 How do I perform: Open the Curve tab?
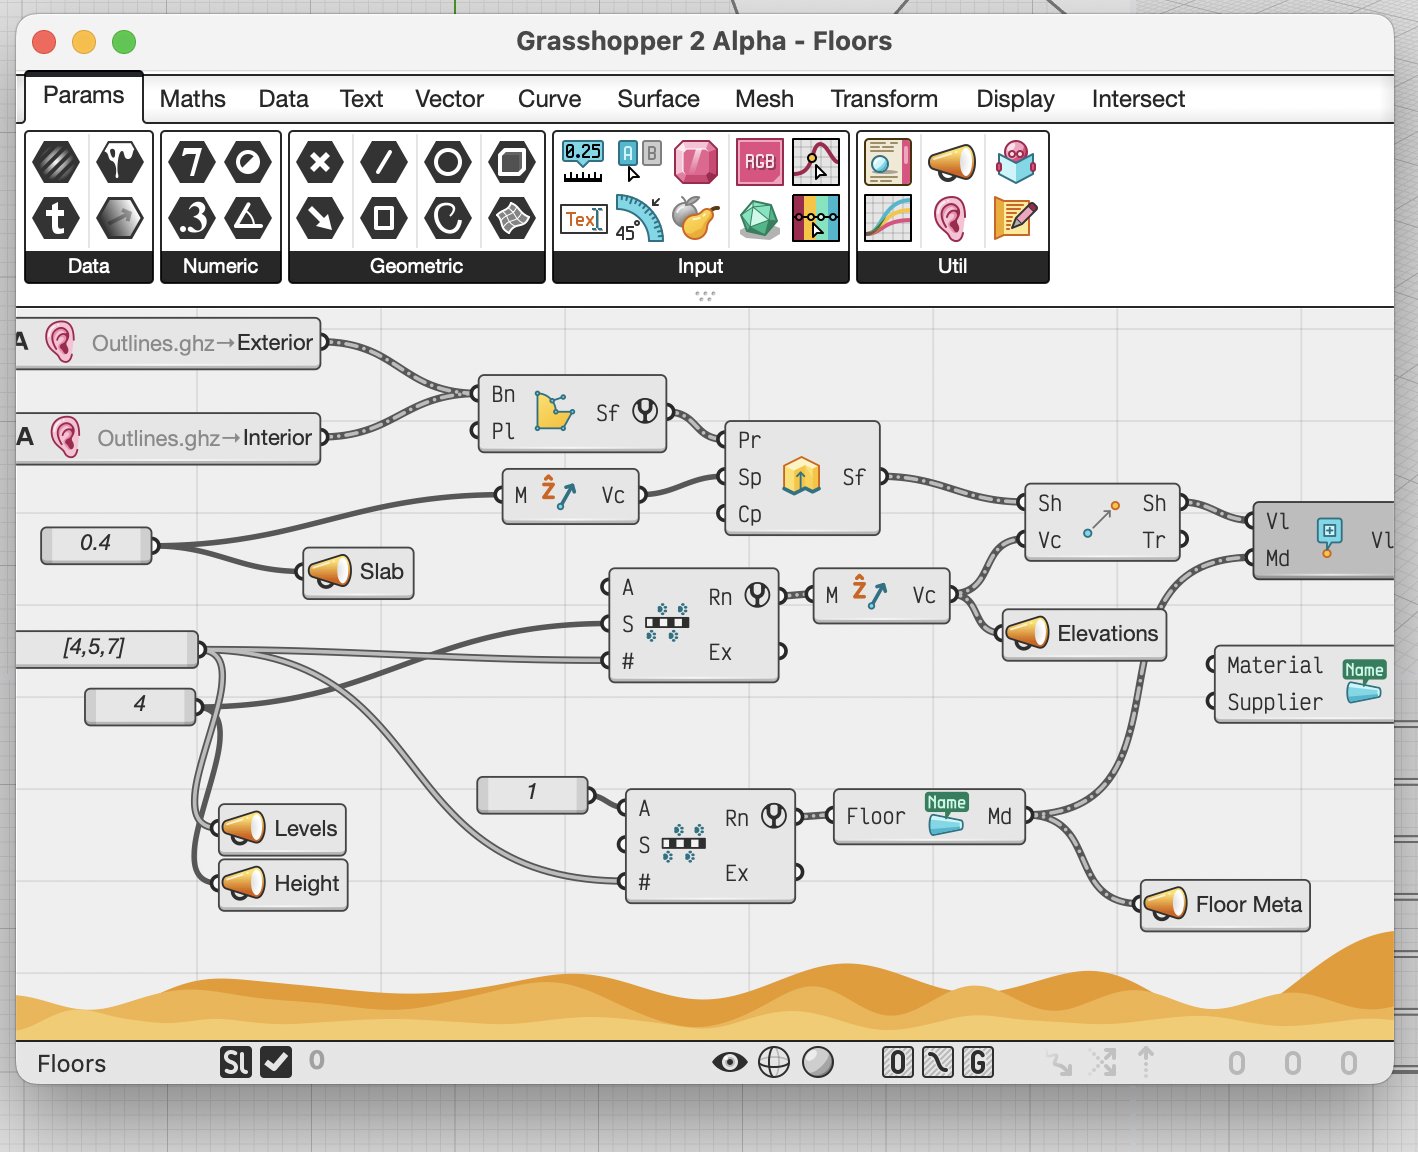[549, 99]
